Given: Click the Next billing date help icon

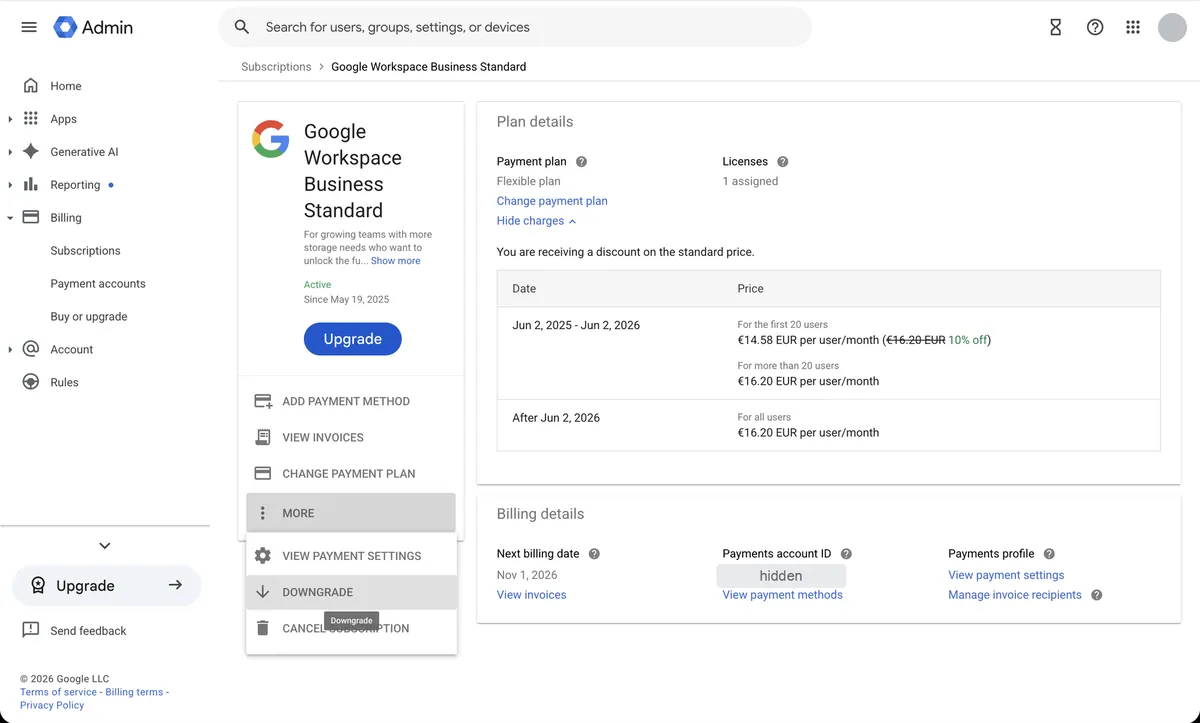Looking at the screenshot, I should tap(594, 553).
